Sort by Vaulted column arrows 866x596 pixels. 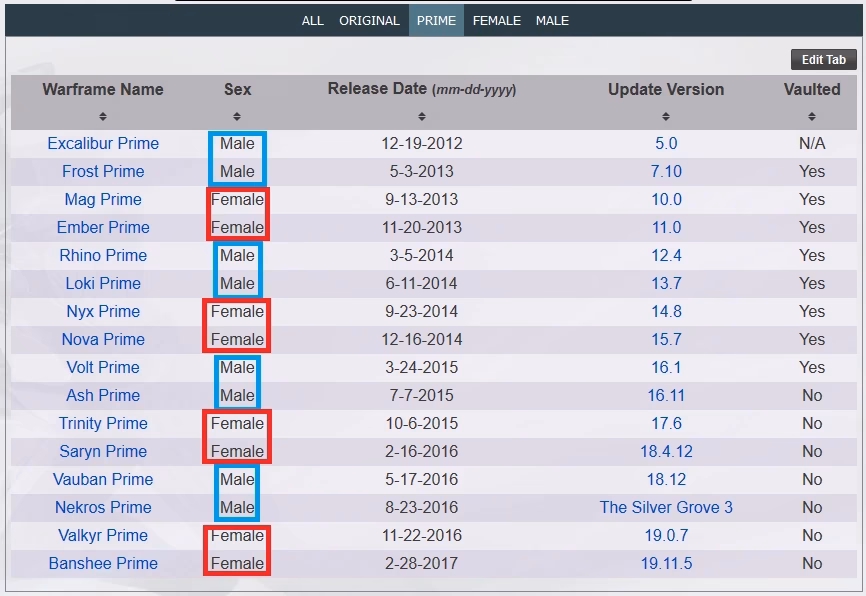pyautogui.click(x=811, y=117)
